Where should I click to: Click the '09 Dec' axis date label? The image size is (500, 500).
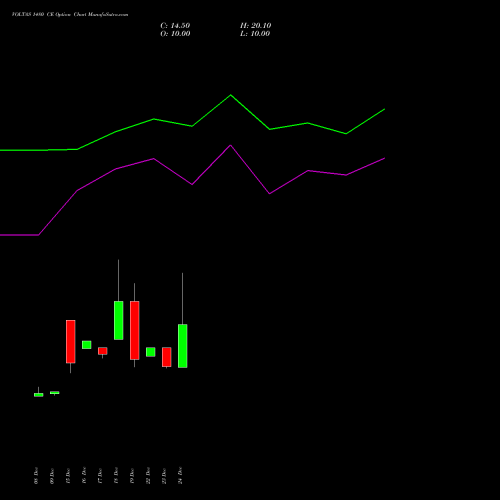[52, 476]
